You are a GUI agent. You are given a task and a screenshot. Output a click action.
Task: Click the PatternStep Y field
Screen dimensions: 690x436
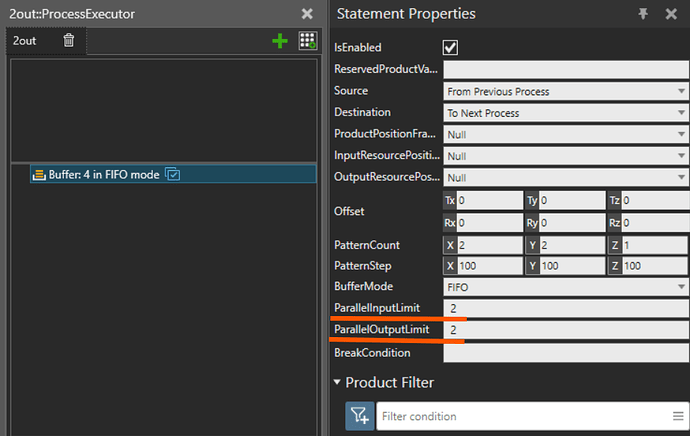click(x=572, y=266)
